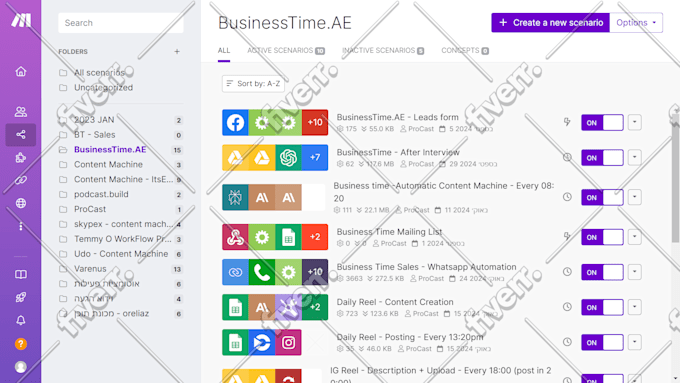This screenshot has height=383, width=680.
Task: Open Uncategorized folder
Action: pyautogui.click(x=103, y=88)
